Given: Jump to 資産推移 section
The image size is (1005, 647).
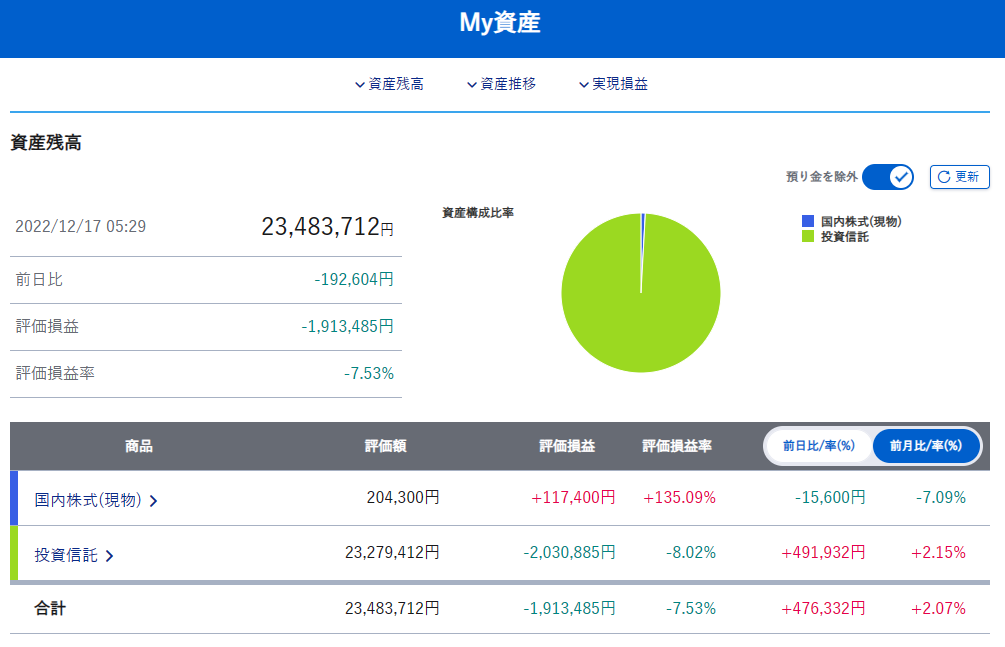Looking at the screenshot, I should 501,84.
